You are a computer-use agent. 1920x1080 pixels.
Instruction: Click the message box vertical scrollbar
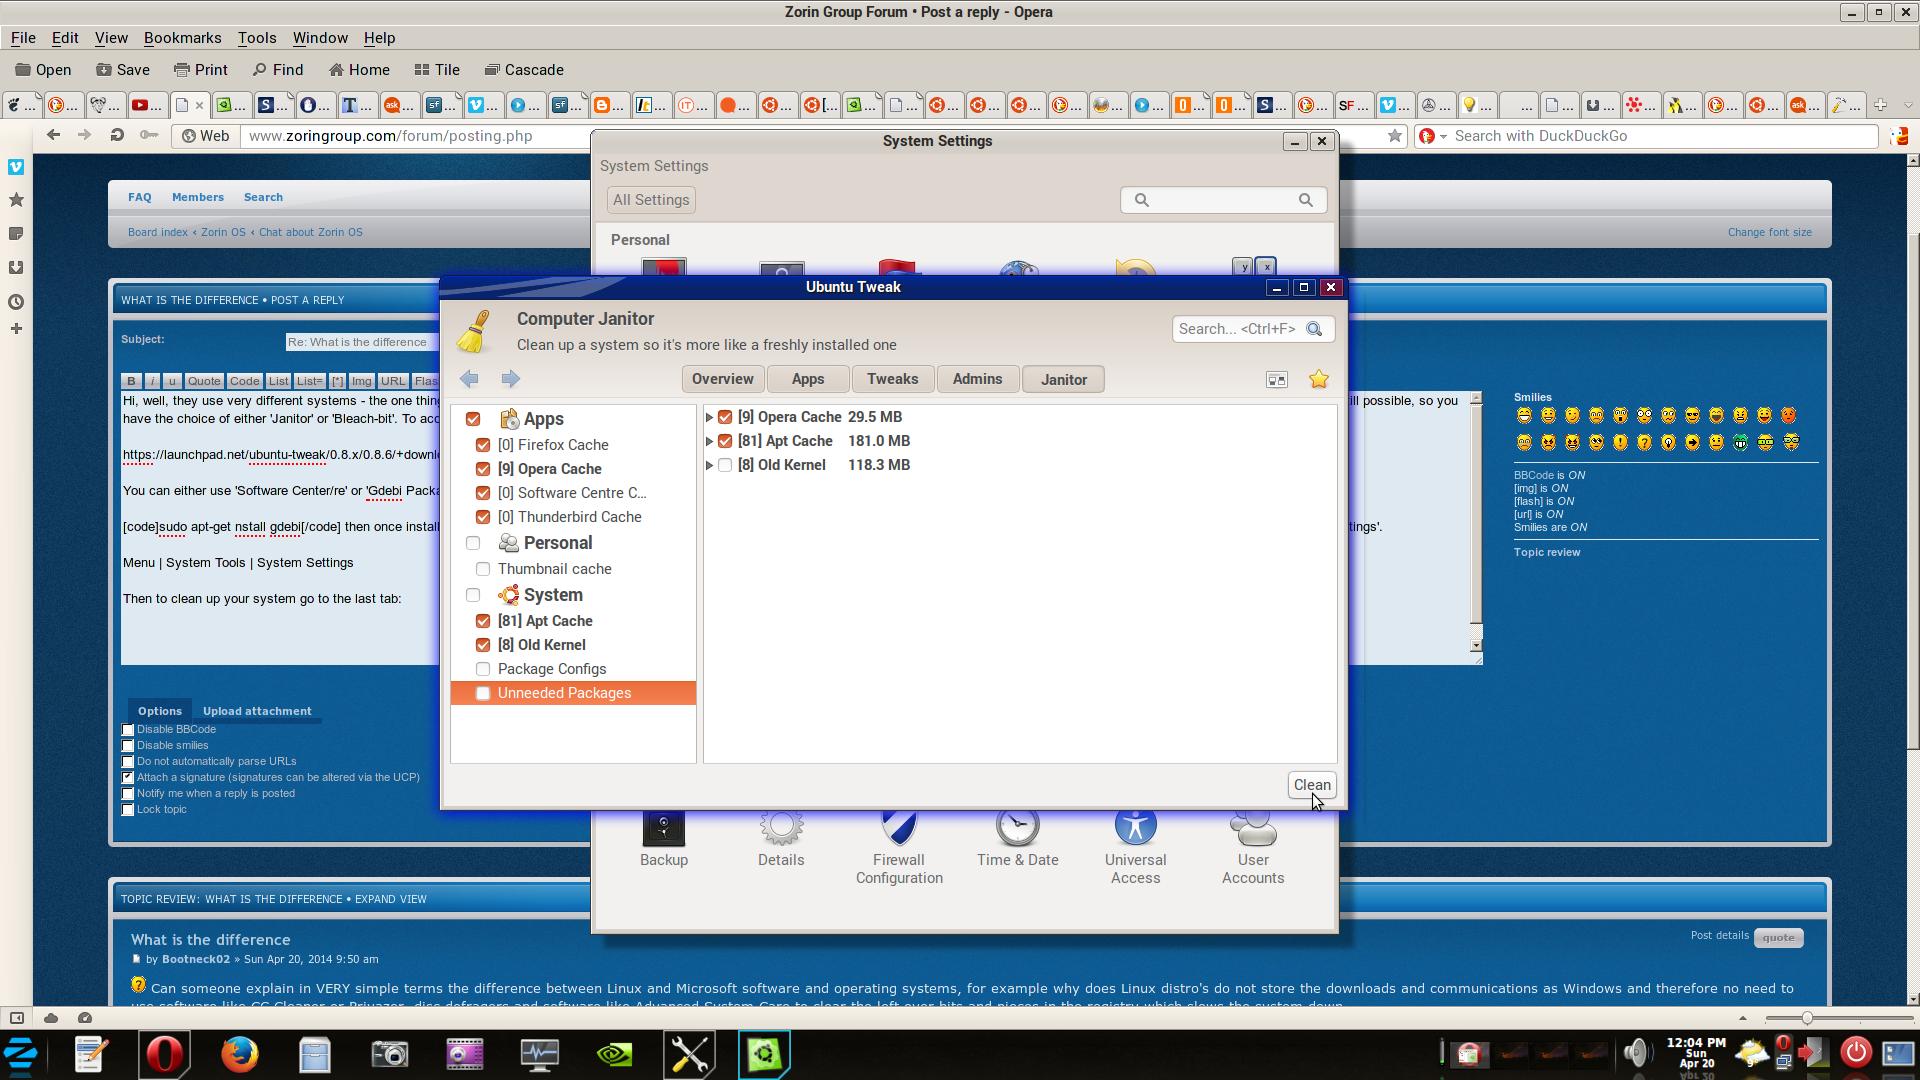1476,522
